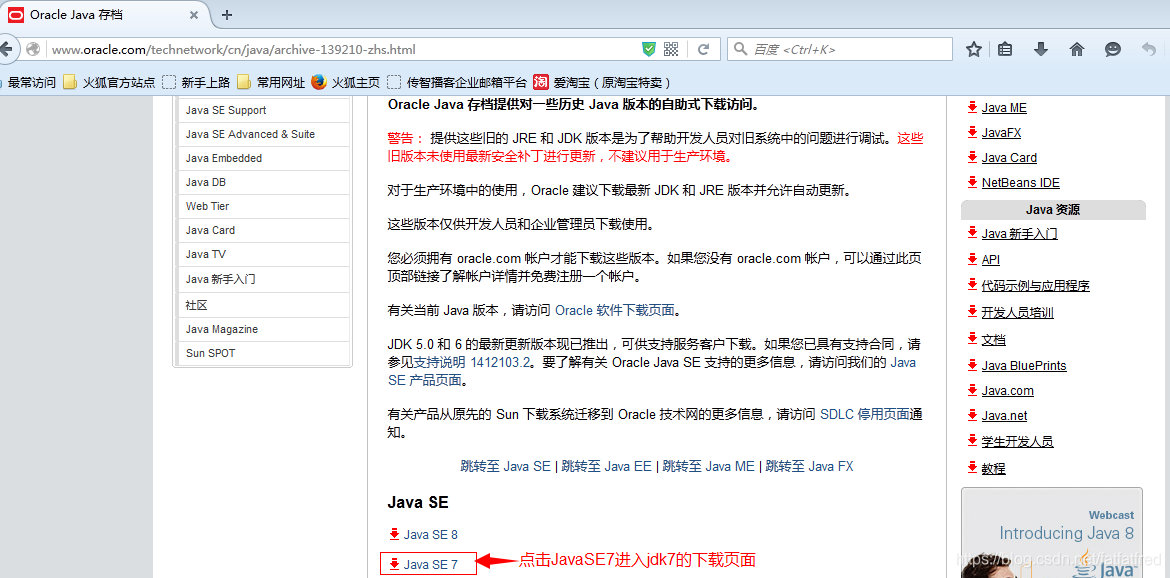Jump to 跳转至 Java SE

pyautogui.click(x=505, y=467)
